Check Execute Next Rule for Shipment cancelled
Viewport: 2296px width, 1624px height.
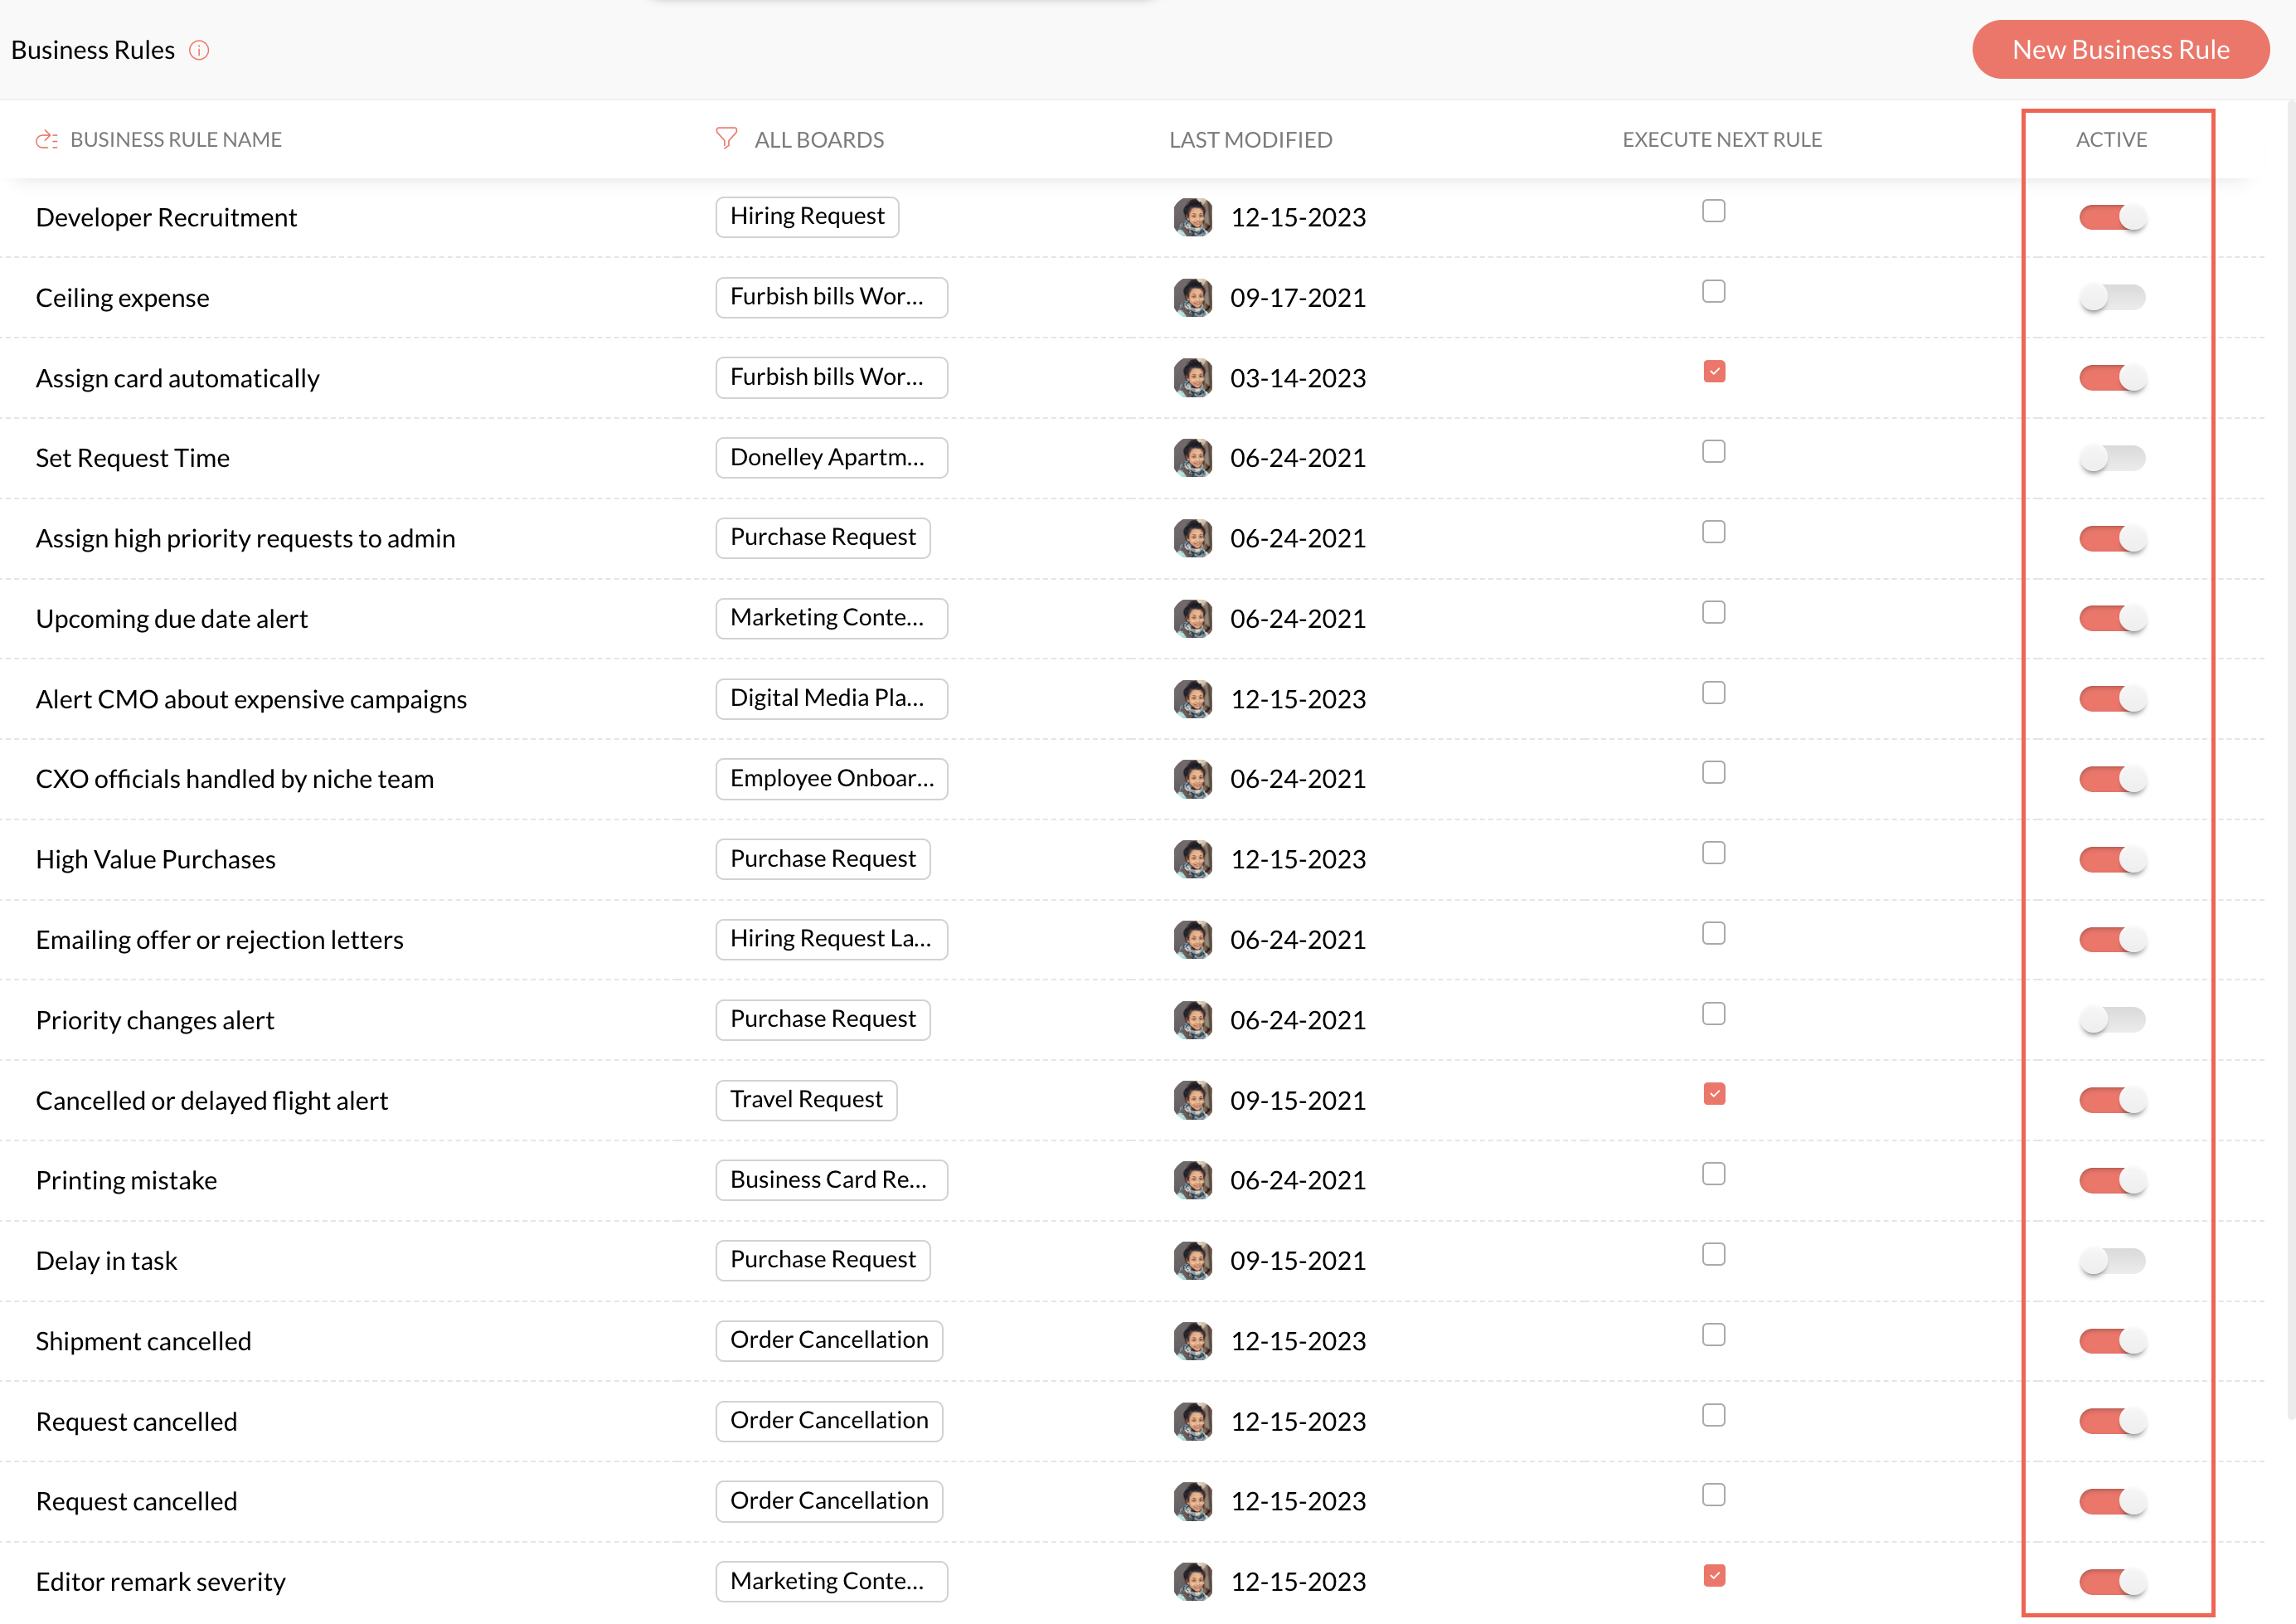coord(1714,1335)
